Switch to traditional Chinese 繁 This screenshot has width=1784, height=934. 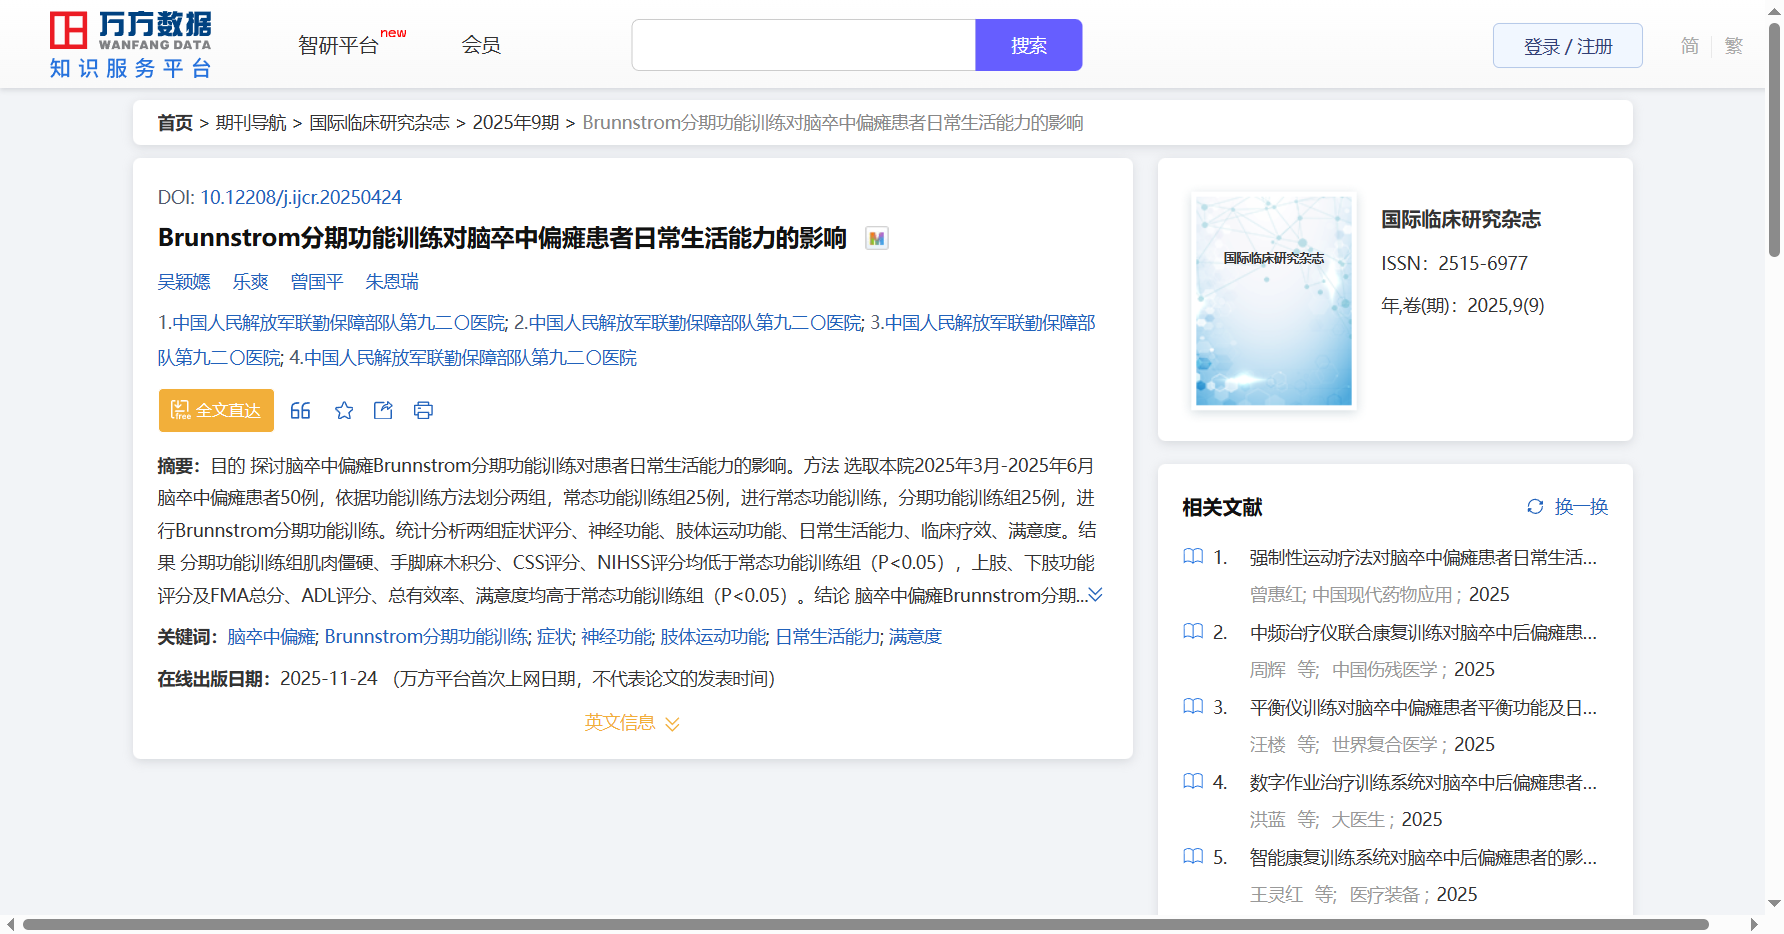coord(1734,46)
